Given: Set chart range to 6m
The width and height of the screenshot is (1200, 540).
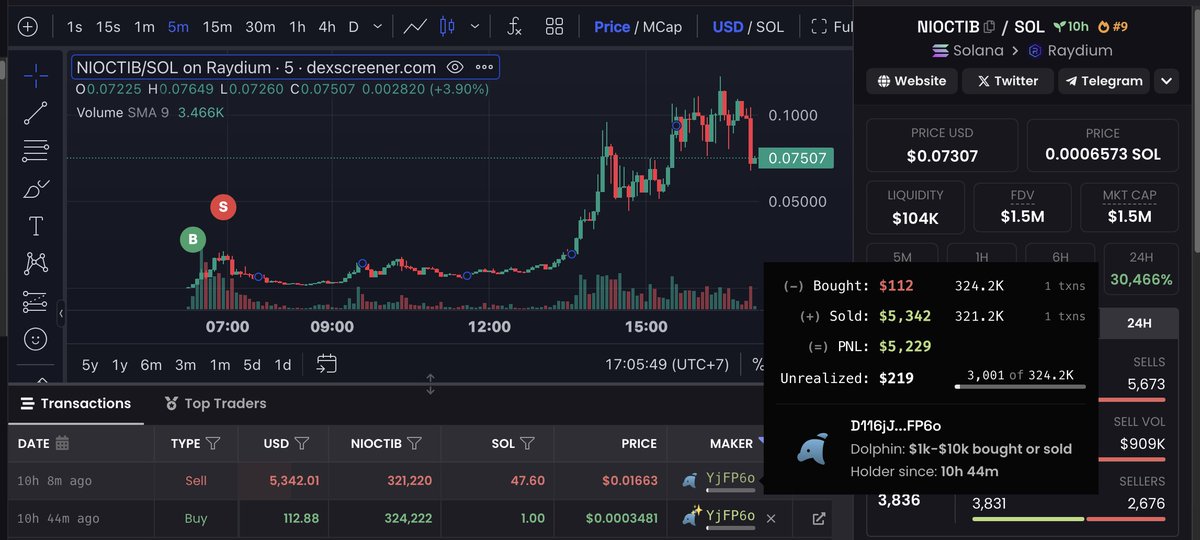Looking at the screenshot, I should (x=151, y=365).
